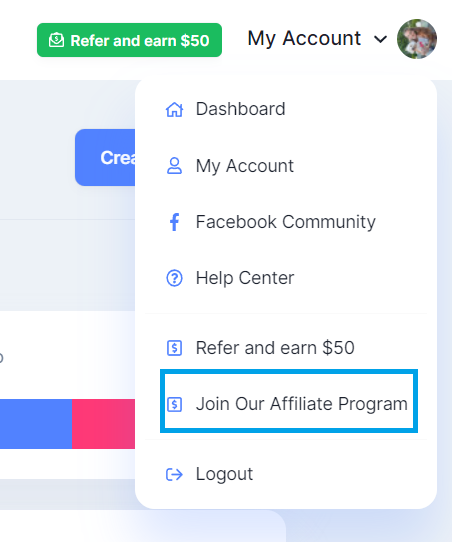
Task: Click the person icon beside My Account
Action: [x=174, y=166]
